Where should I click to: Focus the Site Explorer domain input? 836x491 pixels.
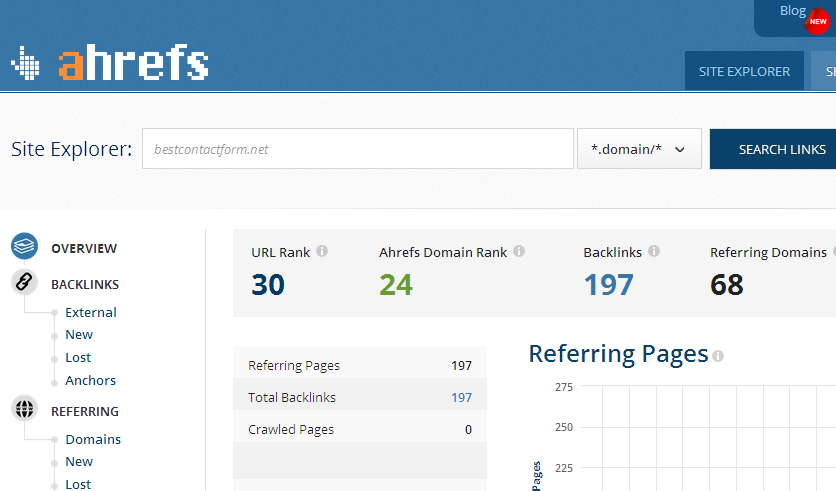pos(358,149)
